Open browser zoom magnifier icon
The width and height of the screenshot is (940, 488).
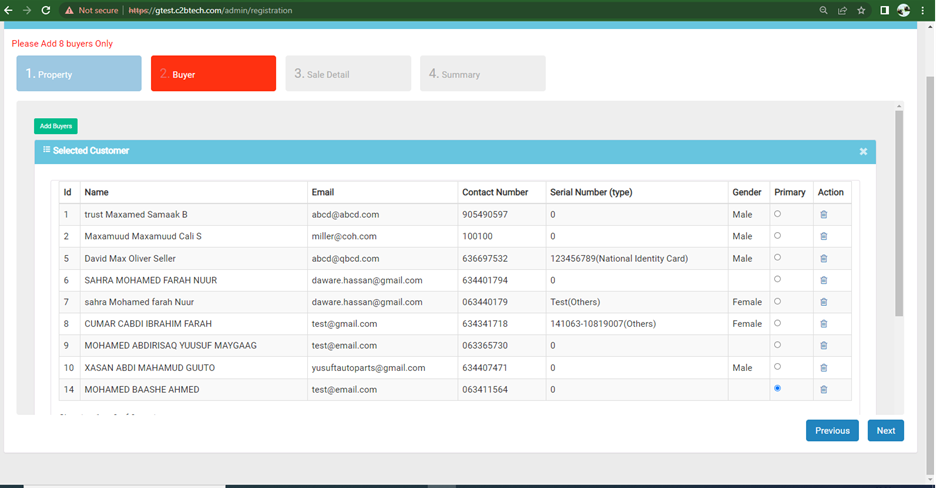[823, 10]
